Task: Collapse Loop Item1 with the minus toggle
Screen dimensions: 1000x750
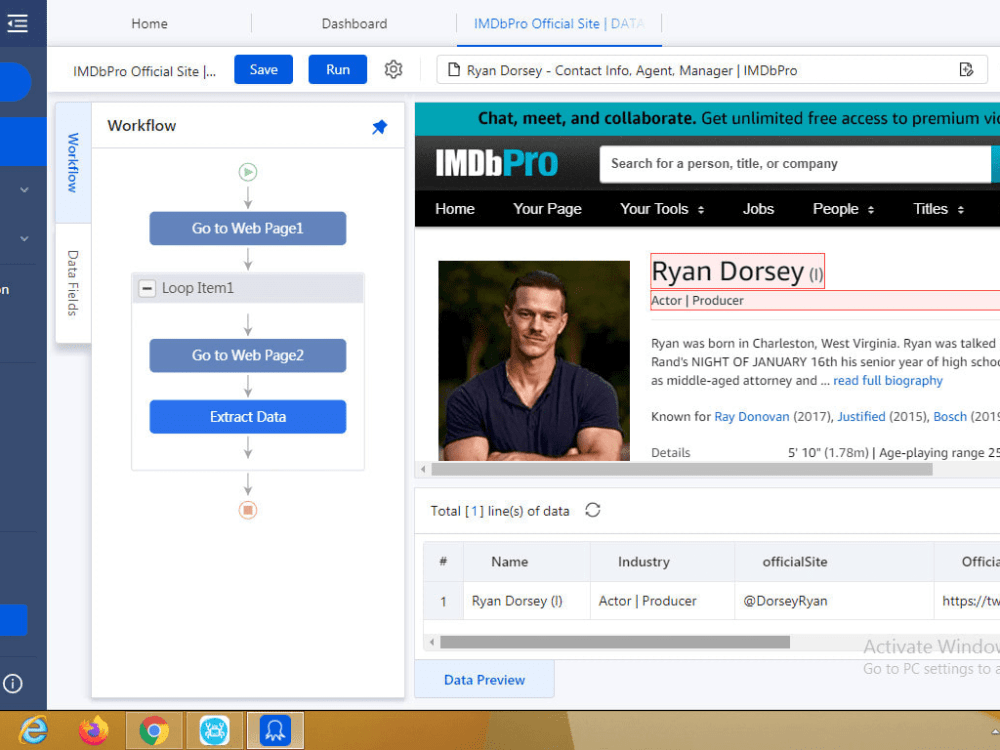Action: [147, 288]
